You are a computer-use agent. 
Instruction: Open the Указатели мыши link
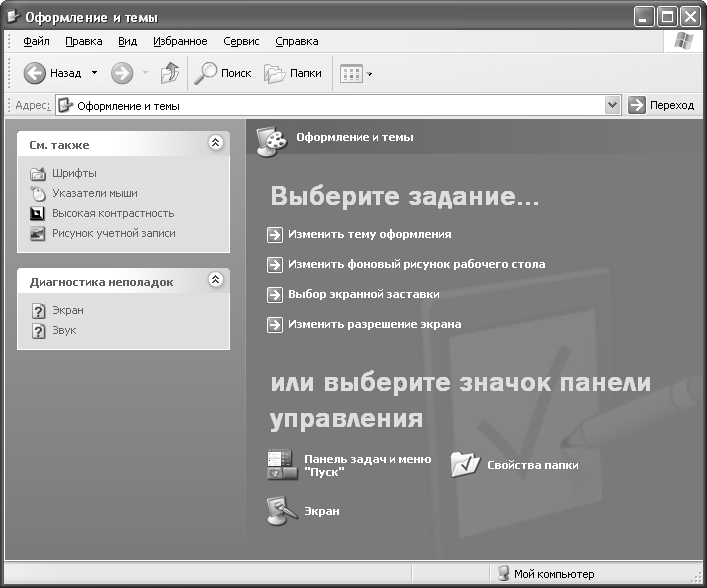click(95, 193)
